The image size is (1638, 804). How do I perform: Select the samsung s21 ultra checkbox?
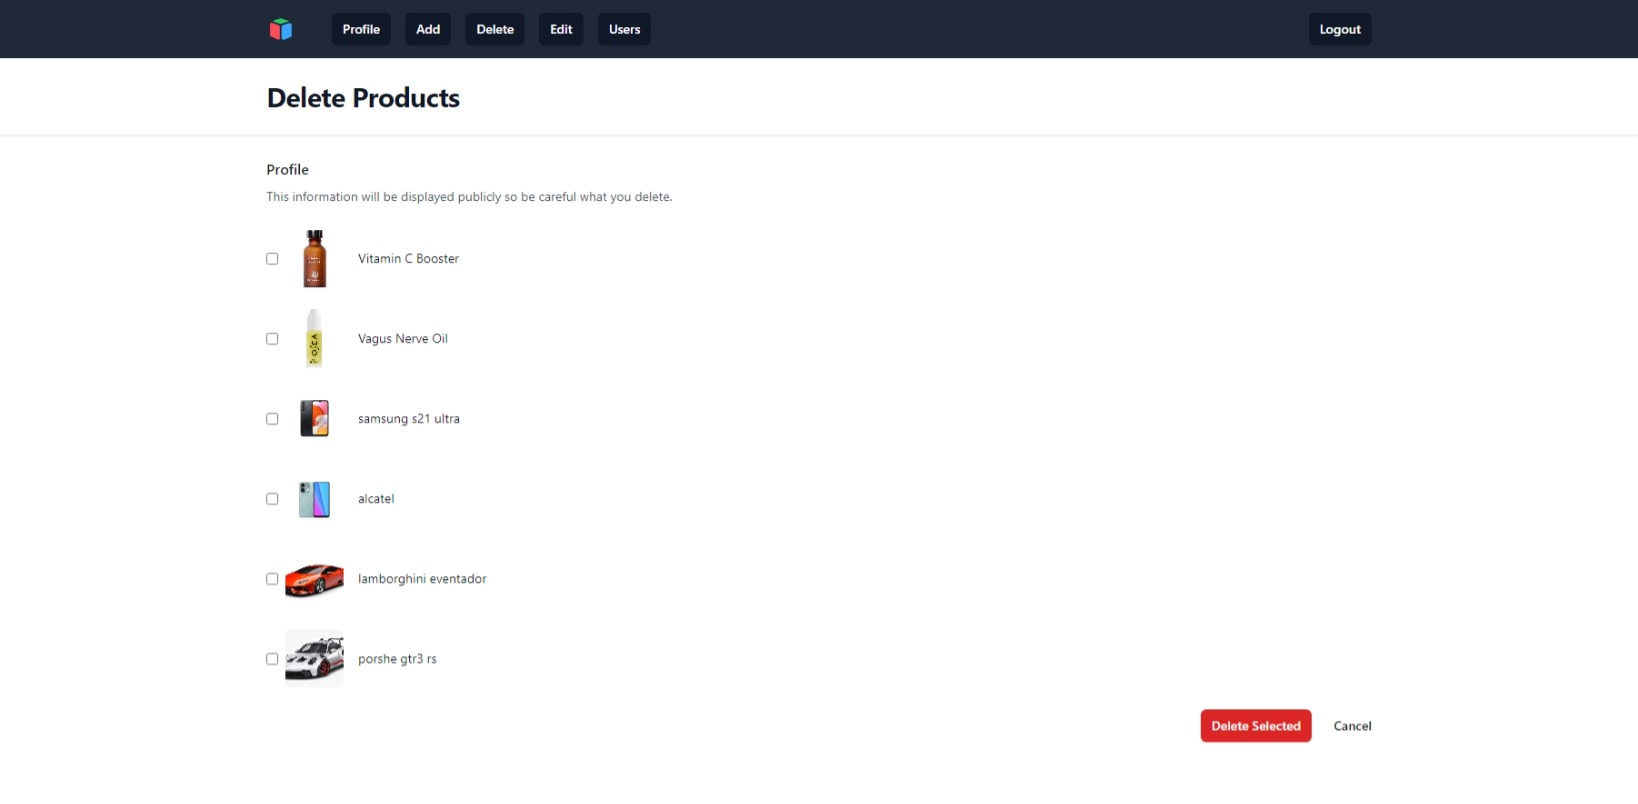(x=272, y=419)
